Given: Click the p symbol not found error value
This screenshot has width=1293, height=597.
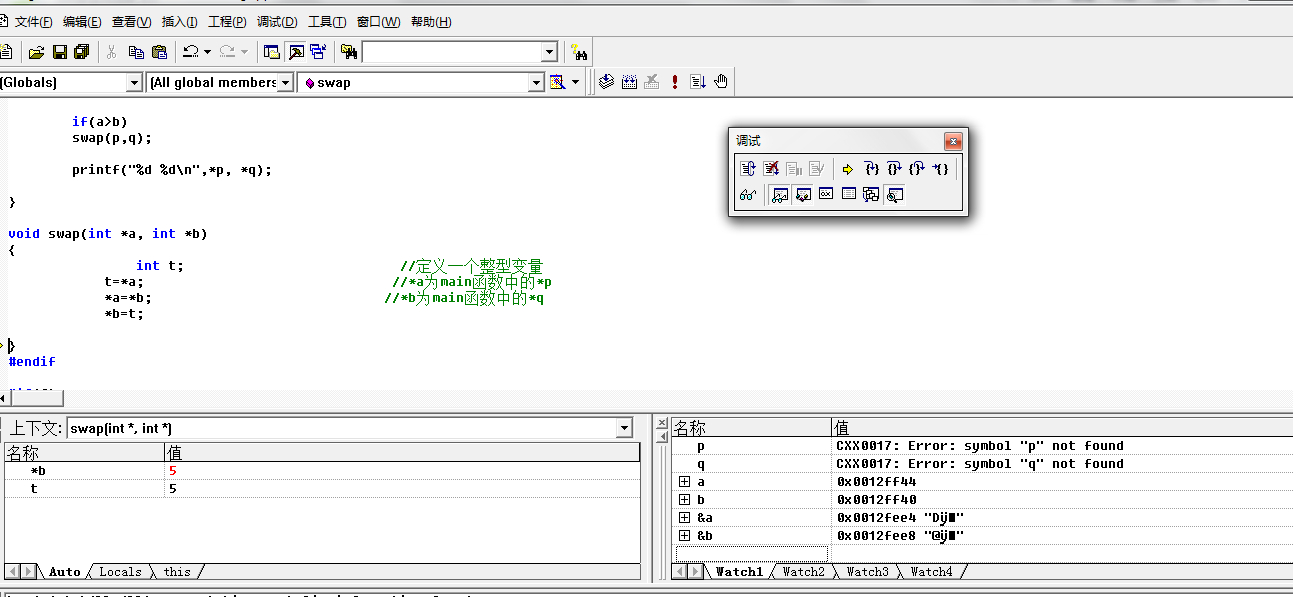Looking at the screenshot, I should pyautogui.click(x=980, y=446).
